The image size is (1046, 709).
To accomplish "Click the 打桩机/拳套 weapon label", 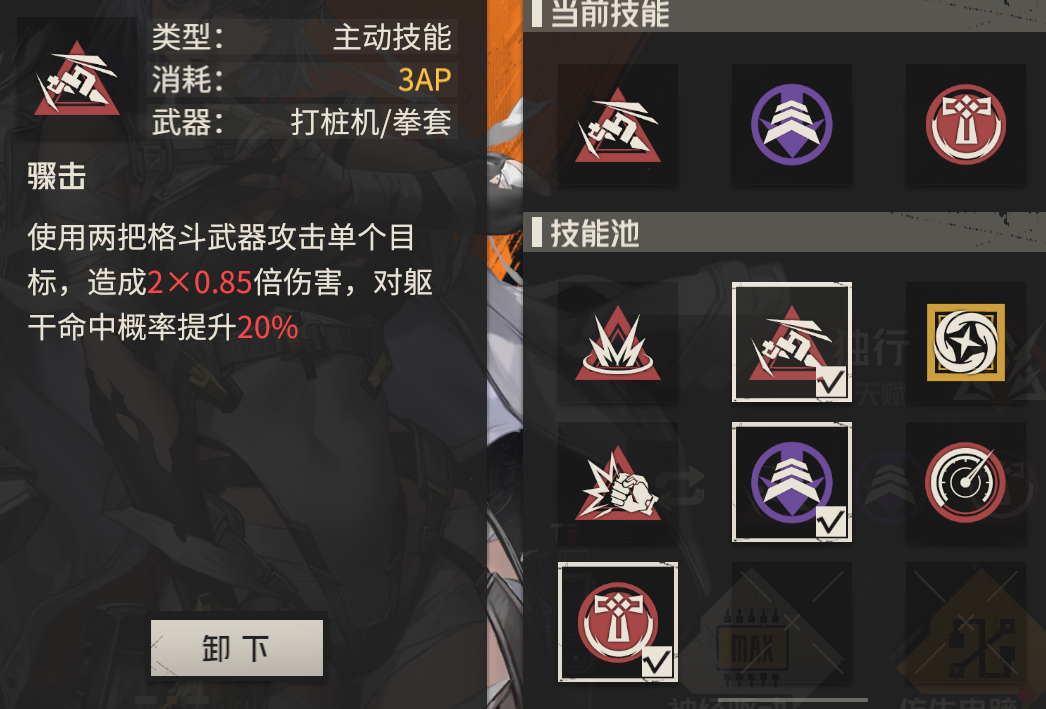I will tap(371, 123).
